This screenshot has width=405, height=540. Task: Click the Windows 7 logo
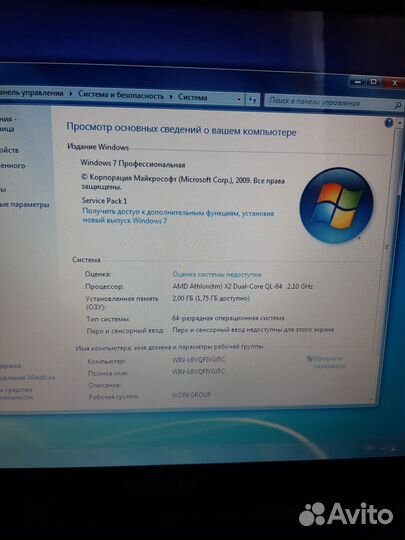pos(336,206)
